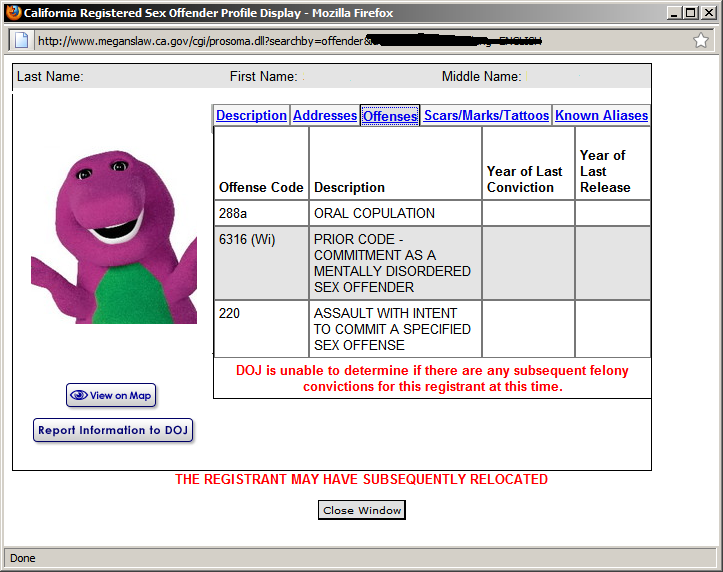Image resolution: width=723 pixels, height=572 pixels.
Task: Click the First Name label
Action: (264, 77)
